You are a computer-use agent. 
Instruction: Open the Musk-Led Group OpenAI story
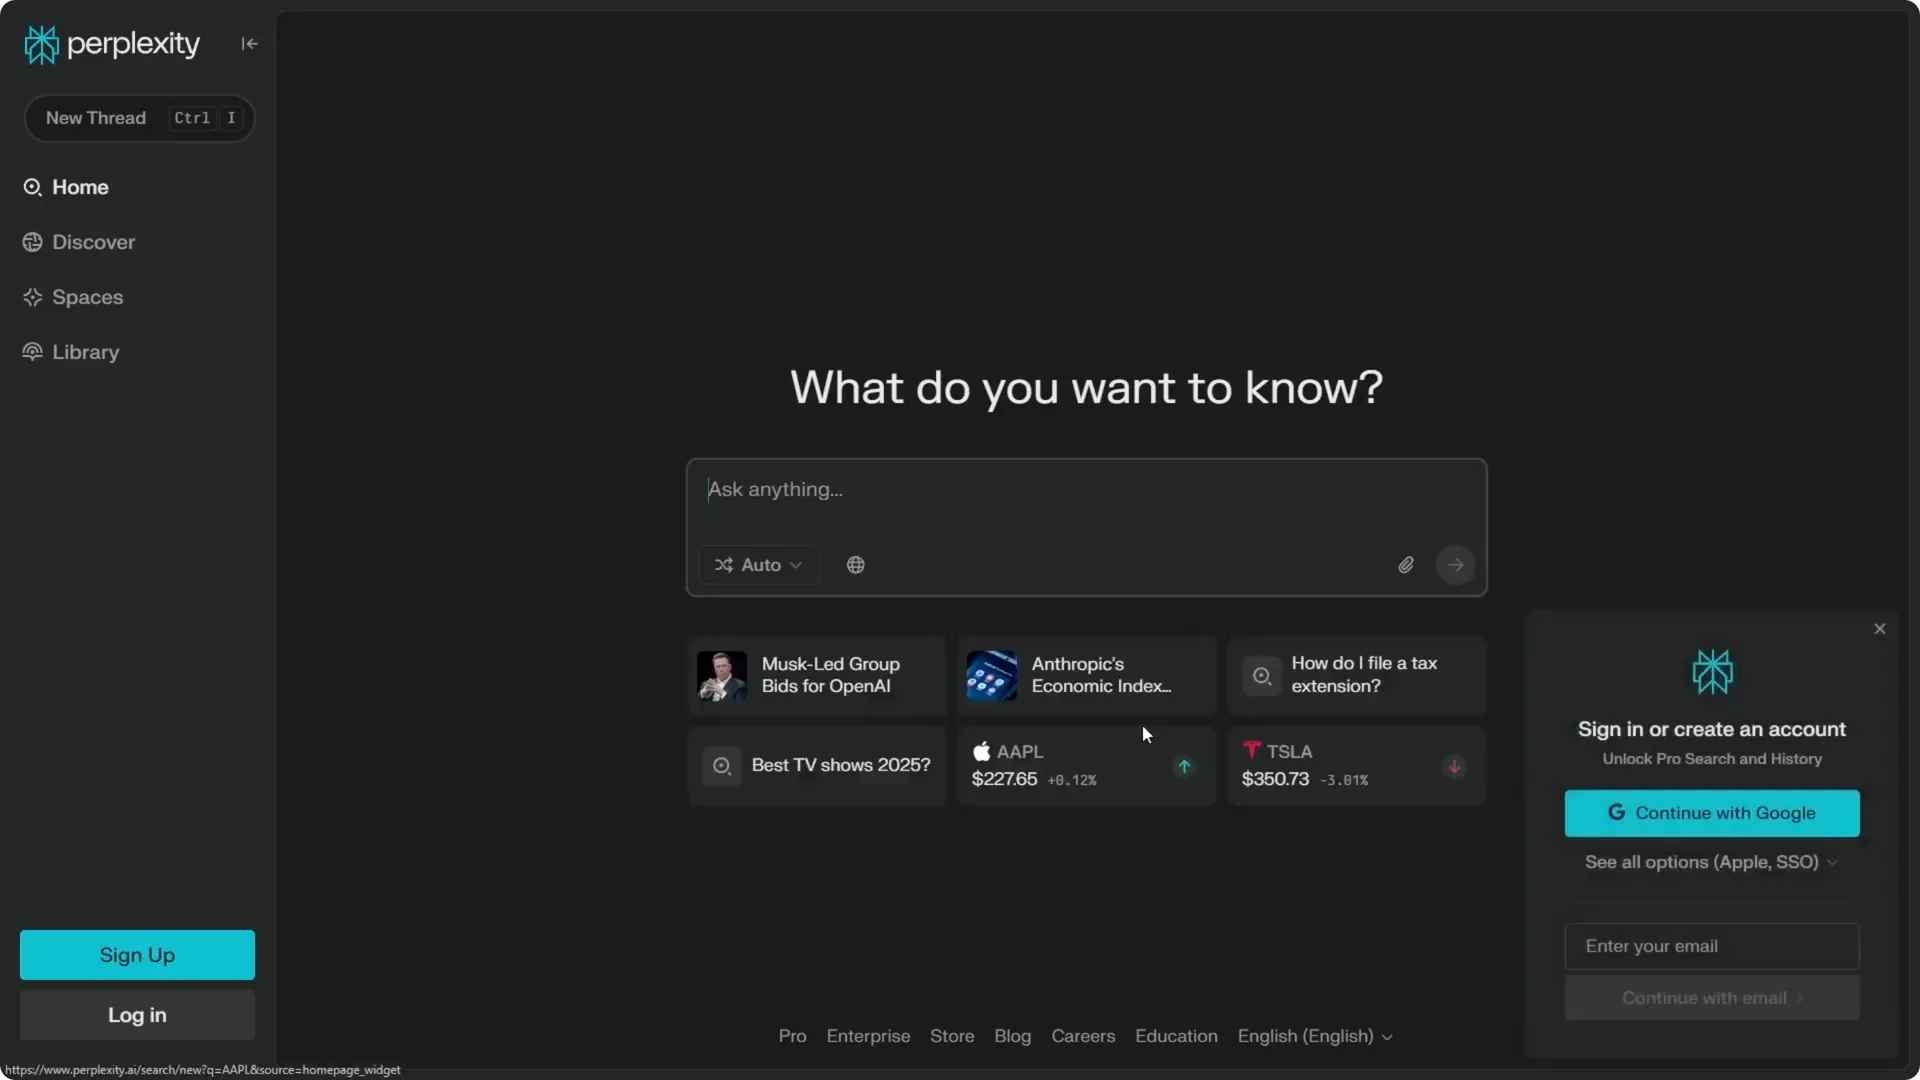(815, 675)
